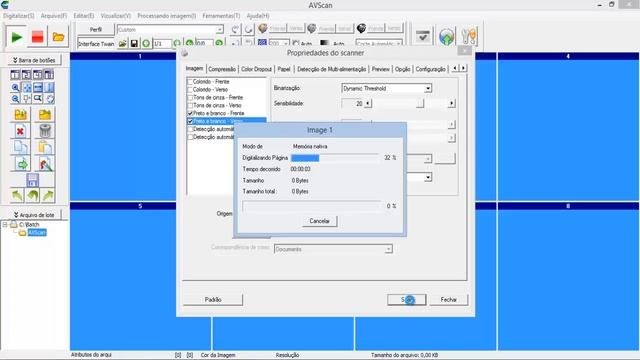Click Sensibilidade slider right arrow

[451, 104]
